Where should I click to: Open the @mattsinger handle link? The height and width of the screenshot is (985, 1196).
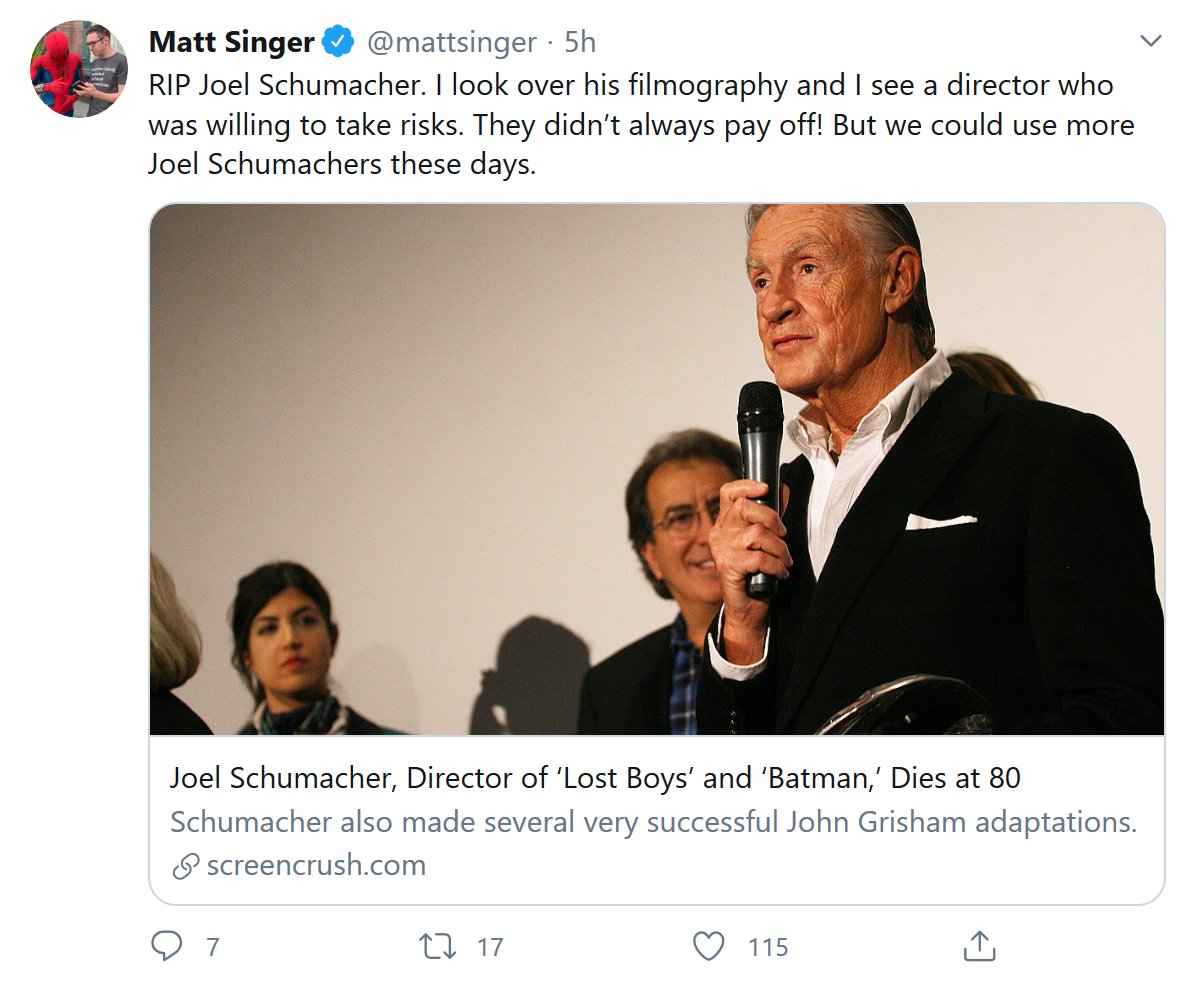tap(452, 42)
